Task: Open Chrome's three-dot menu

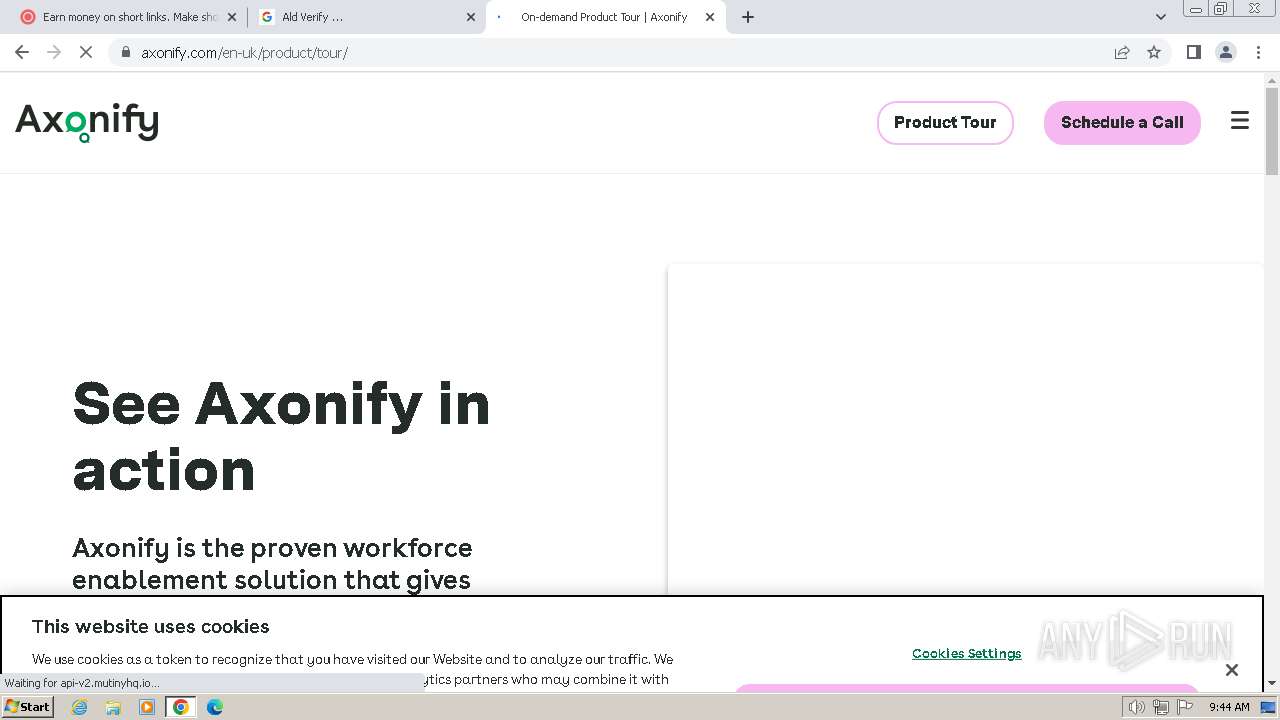Action: click(1258, 52)
